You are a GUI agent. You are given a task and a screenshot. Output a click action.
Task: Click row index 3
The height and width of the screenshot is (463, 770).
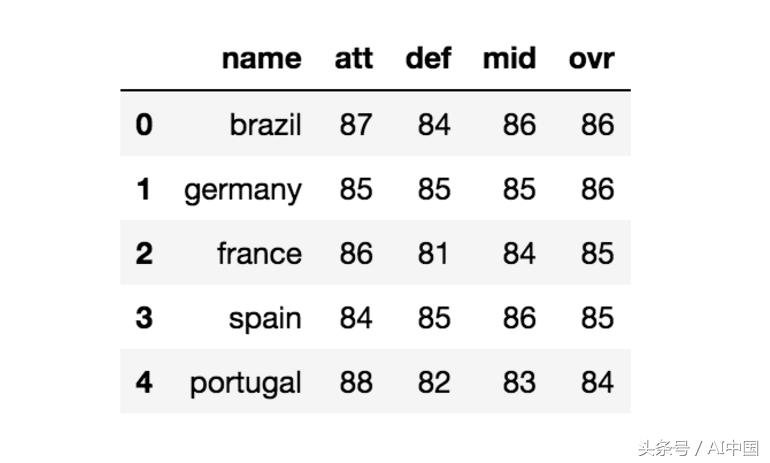pyautogui.click(x=144, y=317)
